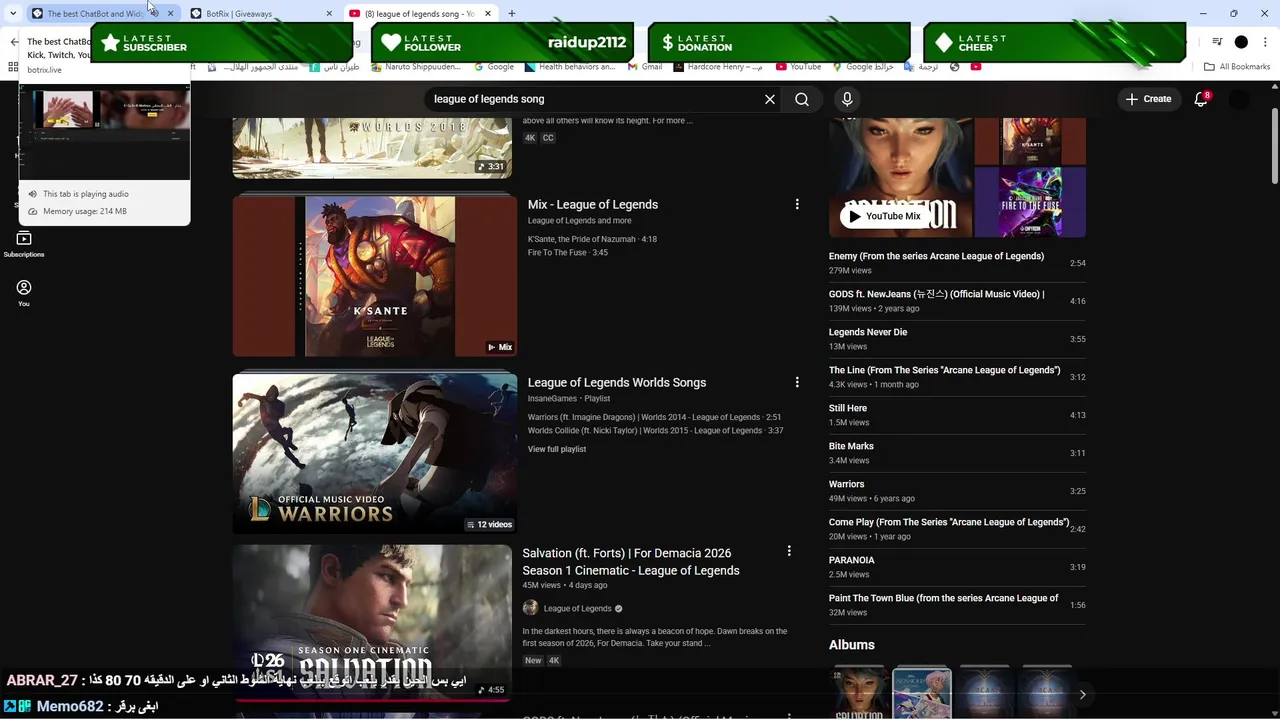Open the K'Sante mix thumbnail

pos(375,275)
